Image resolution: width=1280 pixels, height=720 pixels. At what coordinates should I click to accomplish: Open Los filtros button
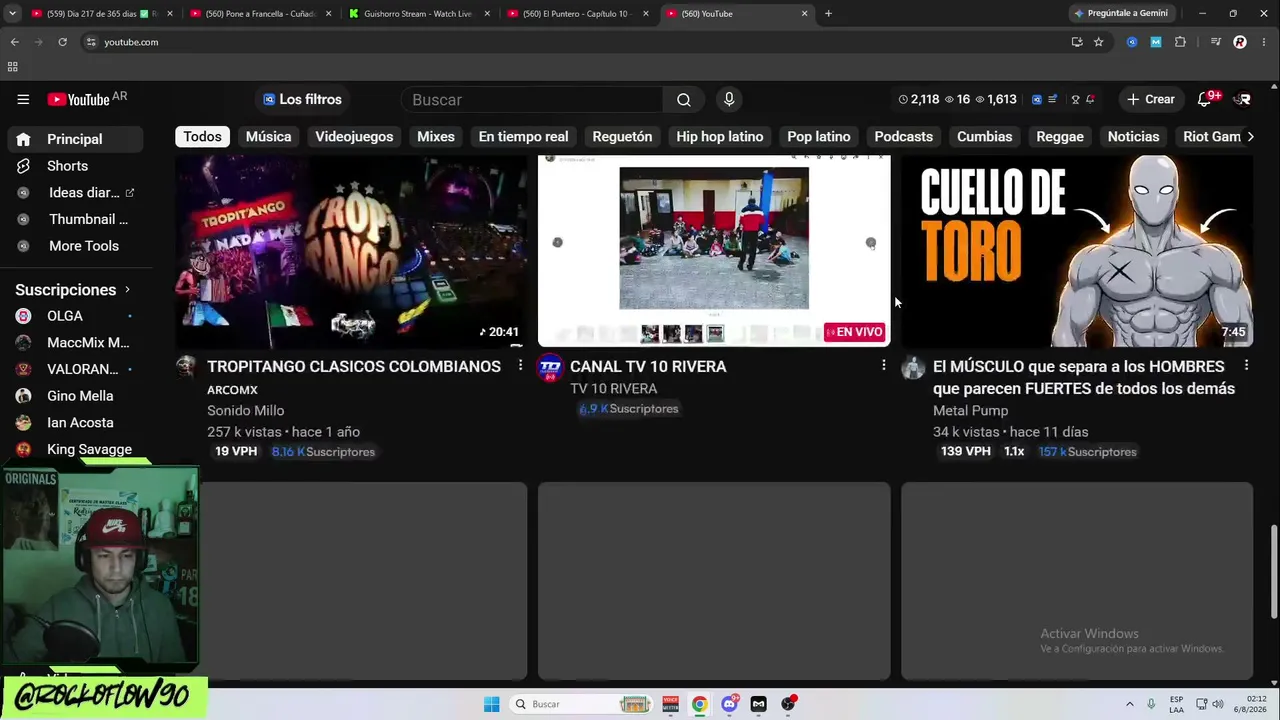coord(302,99)
